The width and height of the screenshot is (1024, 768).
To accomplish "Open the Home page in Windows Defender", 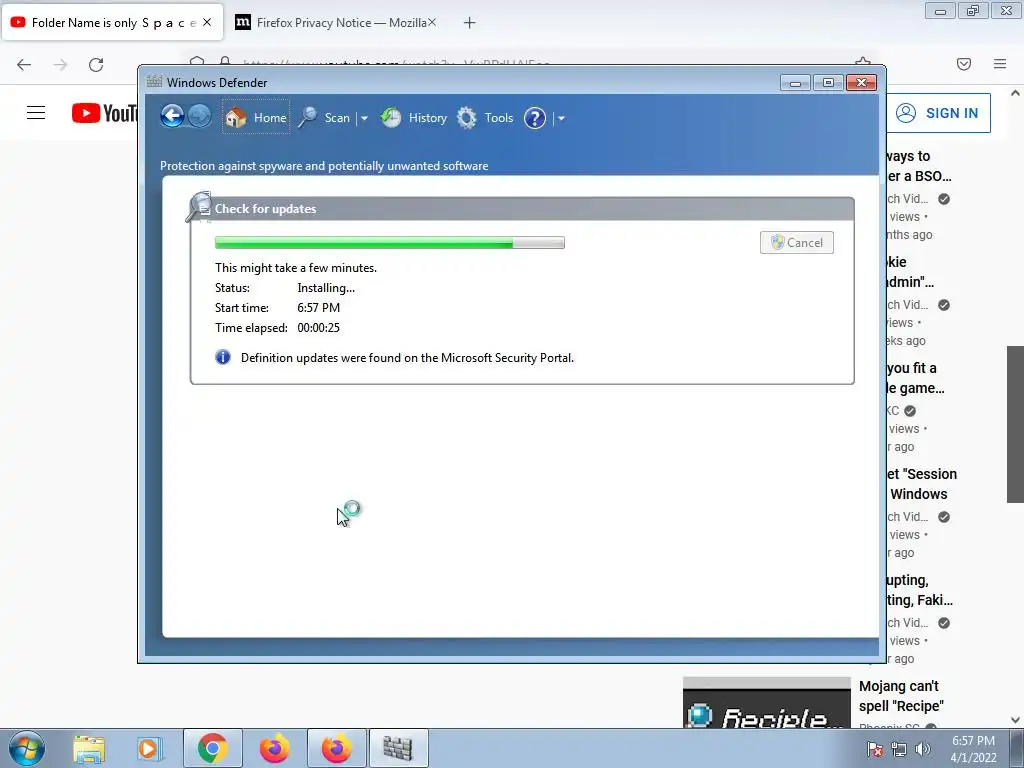I will click(x=256, y=118).
